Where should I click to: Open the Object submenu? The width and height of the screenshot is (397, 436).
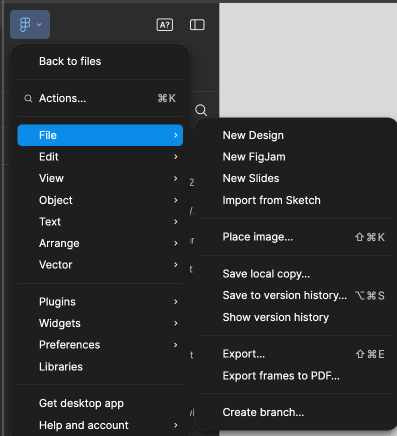(x=100, y=200)
